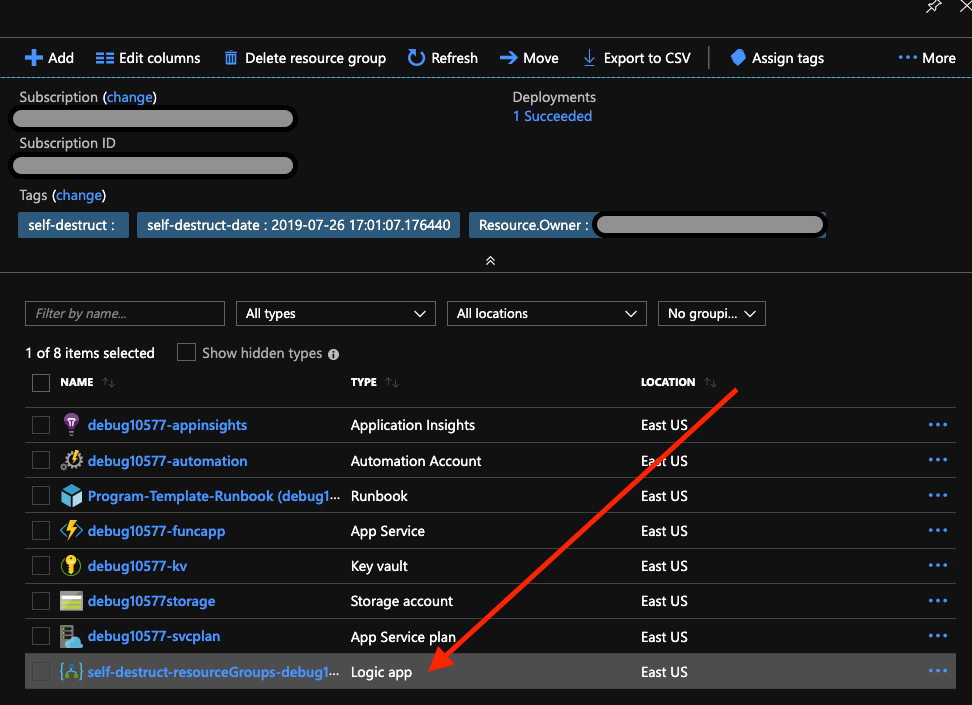Check the debug10577-svcplan row checkbox
This screenshot has height=705, width=972.
pyautogui.click(x=41, y=636)
